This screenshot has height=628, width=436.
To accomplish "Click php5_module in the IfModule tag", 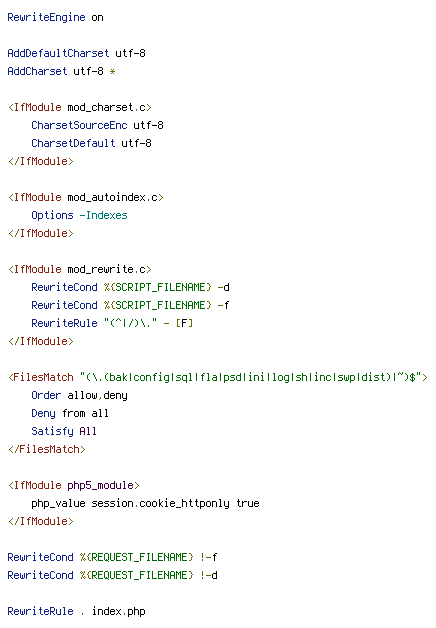I will [100, 485].
